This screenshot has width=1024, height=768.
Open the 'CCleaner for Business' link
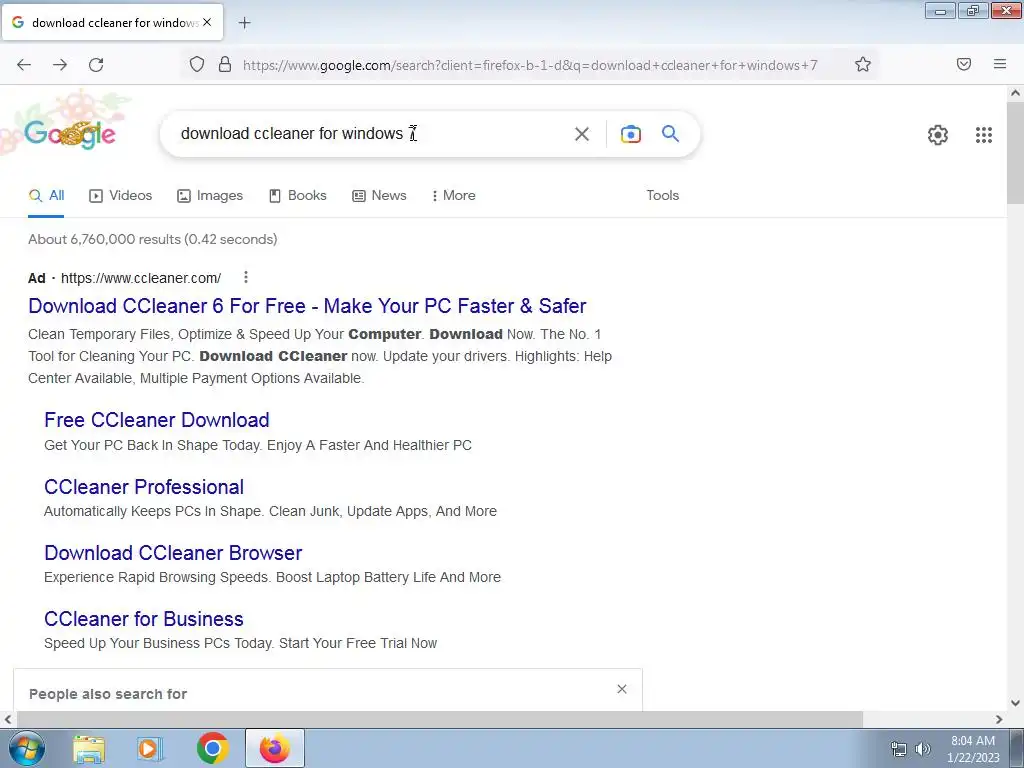point(144,618)
